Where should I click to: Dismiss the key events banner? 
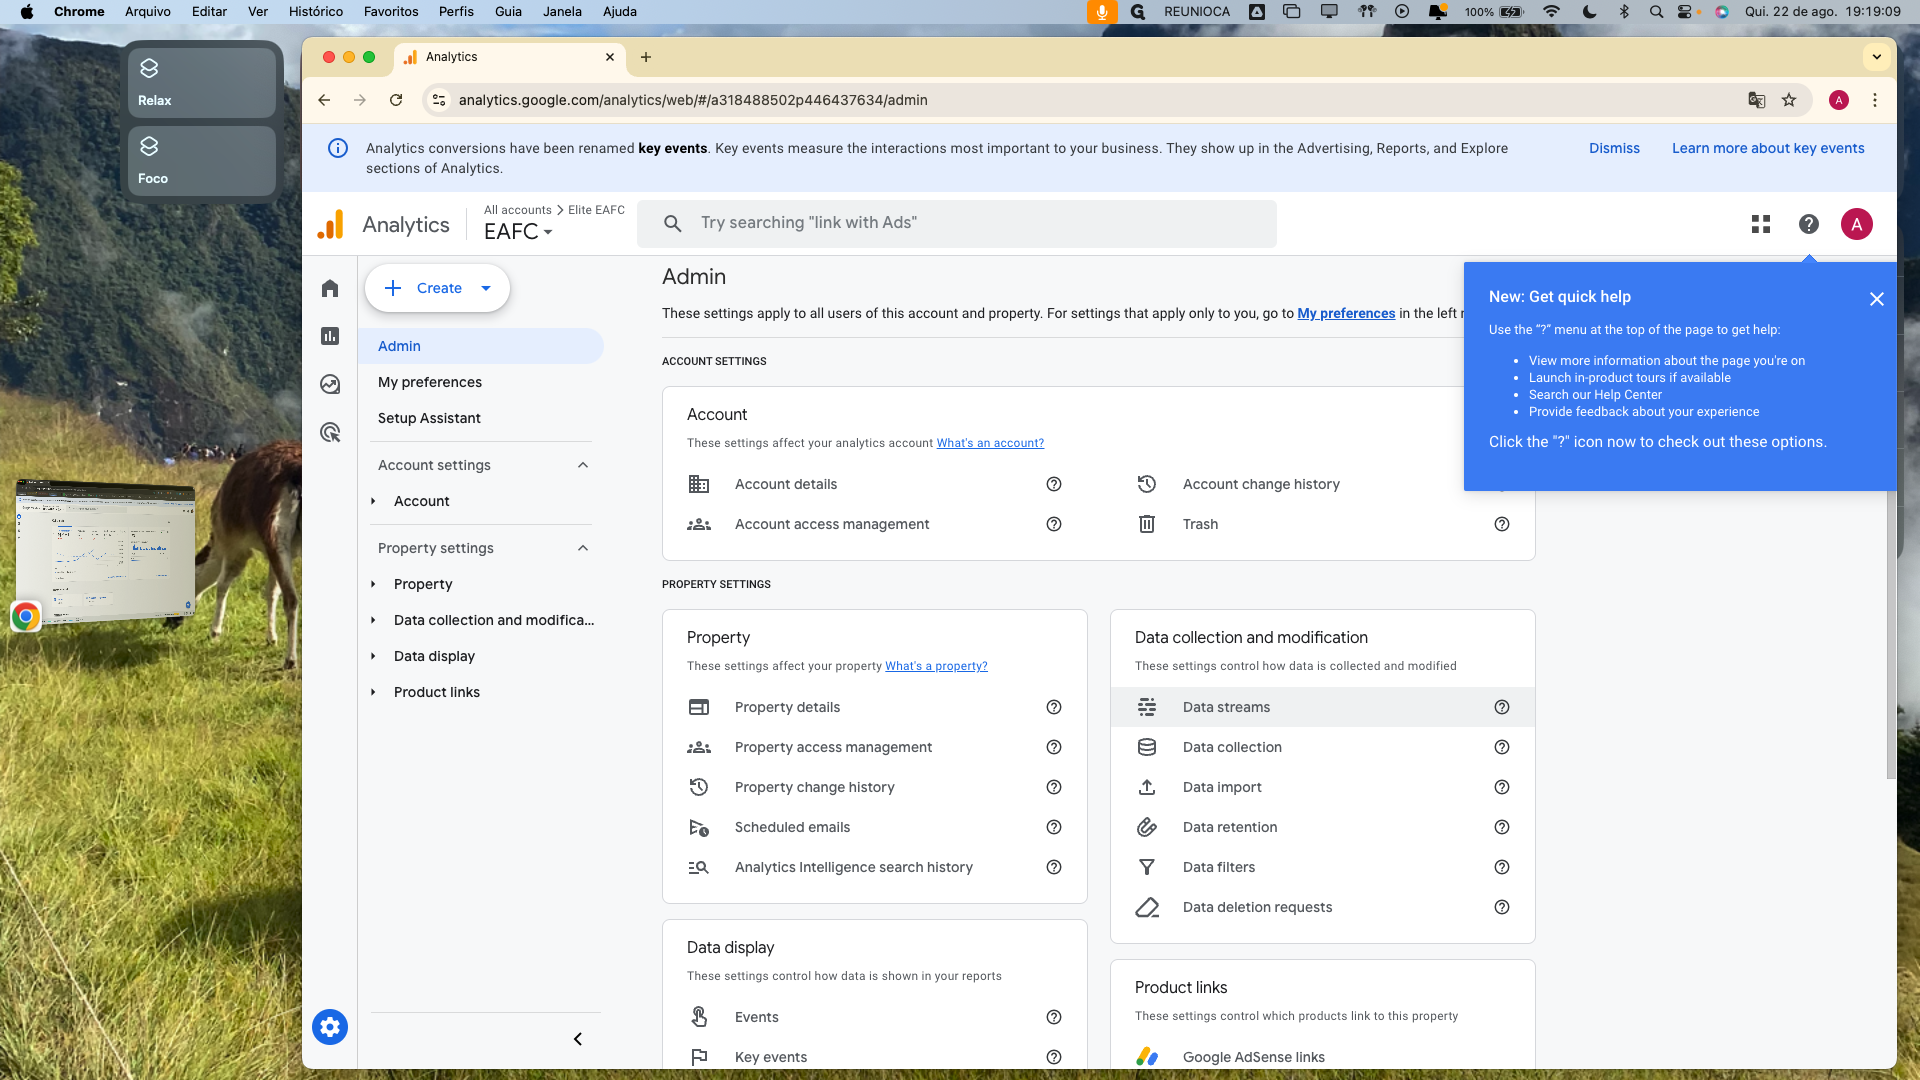[x=1614, y=148]
